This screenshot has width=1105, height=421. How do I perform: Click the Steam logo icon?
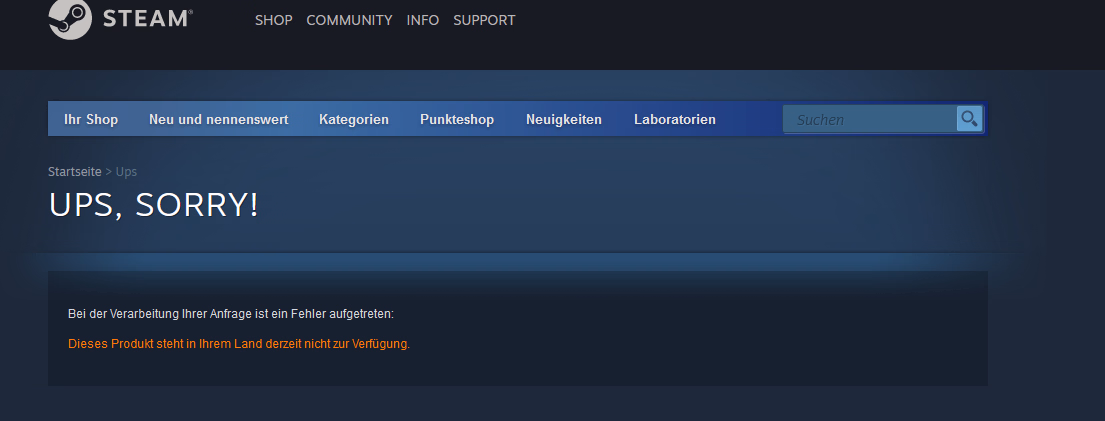[70, 19]
